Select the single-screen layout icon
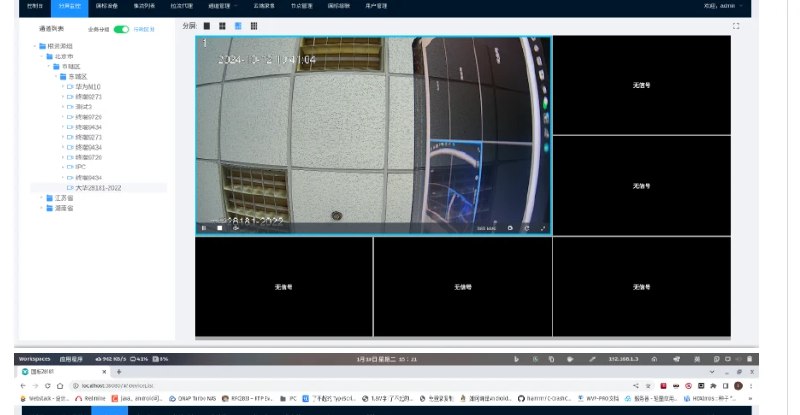 207,26
